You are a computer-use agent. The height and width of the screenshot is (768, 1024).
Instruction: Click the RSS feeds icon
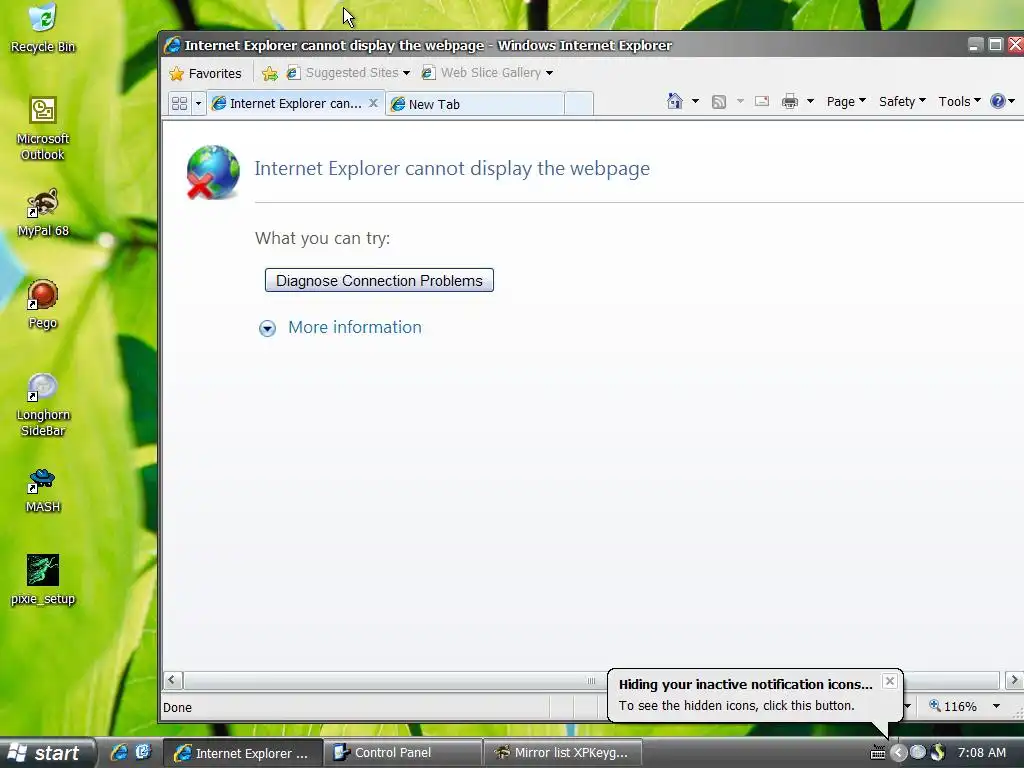(x=719, y=101)
